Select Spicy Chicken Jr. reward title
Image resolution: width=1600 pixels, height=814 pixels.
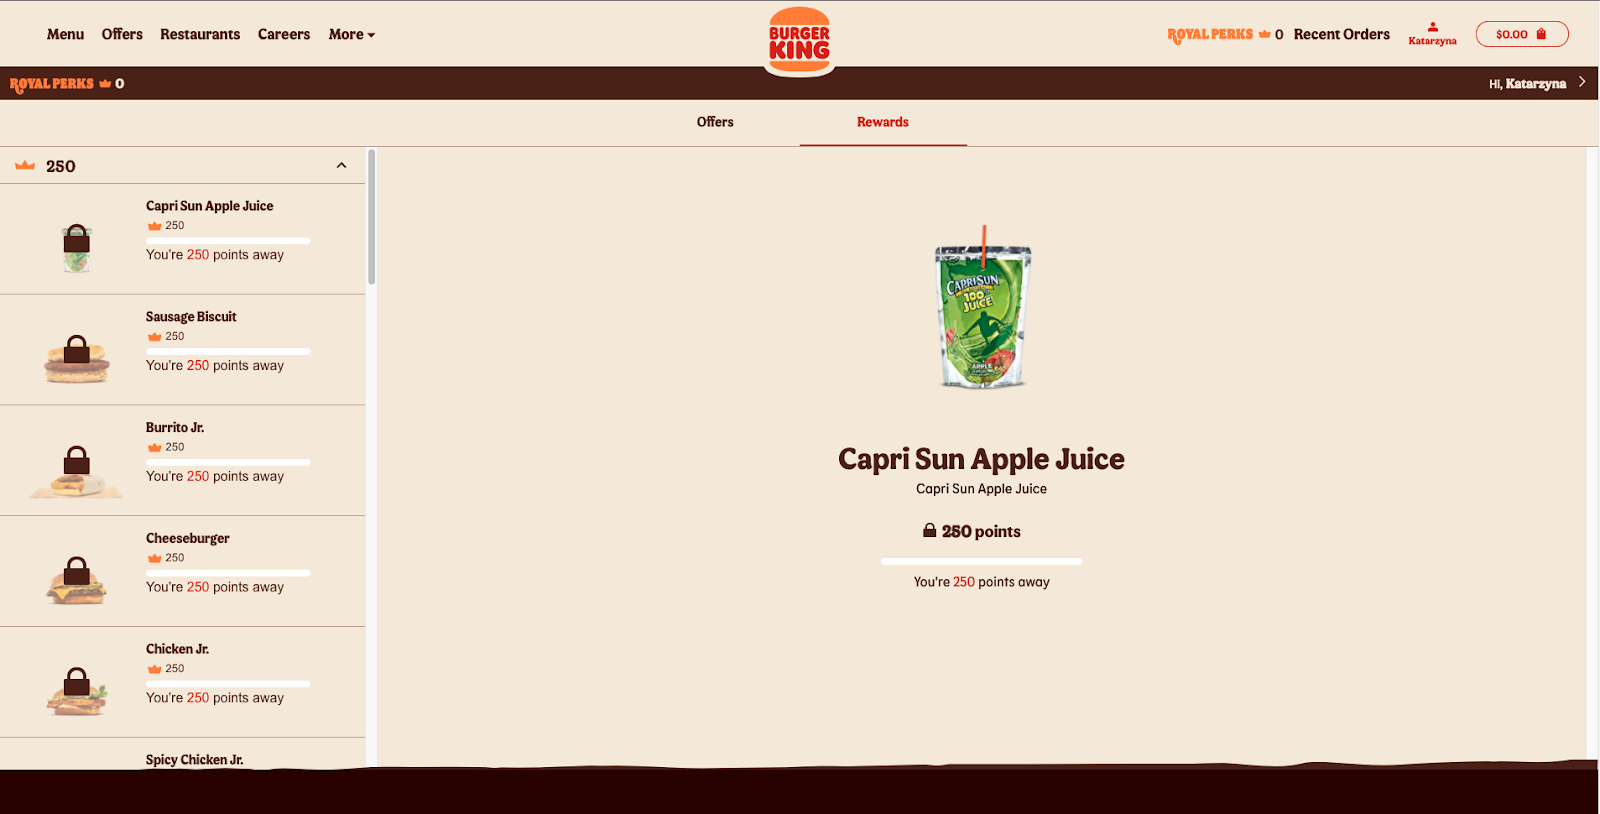pos(194,760)
